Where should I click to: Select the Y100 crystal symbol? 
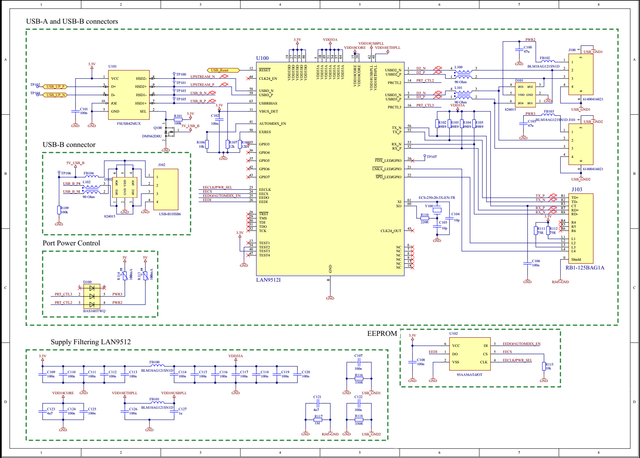coord(437,211)
